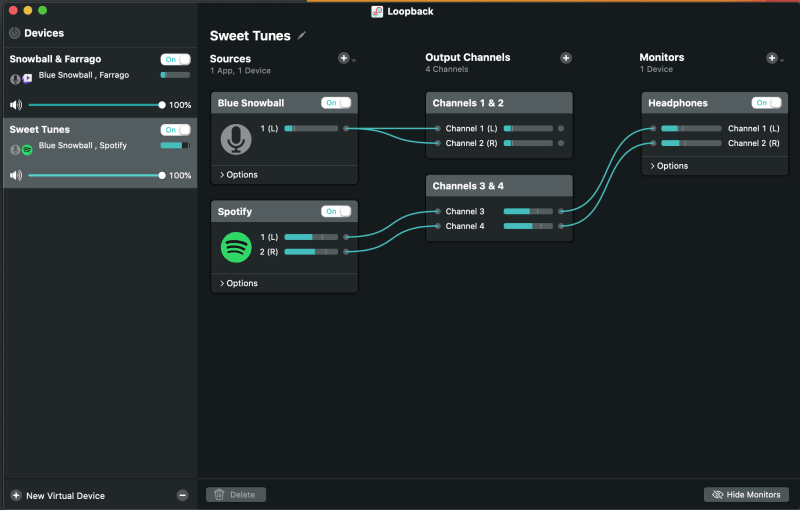Open dropdown arrow next to Sources plus
The width and height of the screenshot is (800, 510).
coord(354,61)
